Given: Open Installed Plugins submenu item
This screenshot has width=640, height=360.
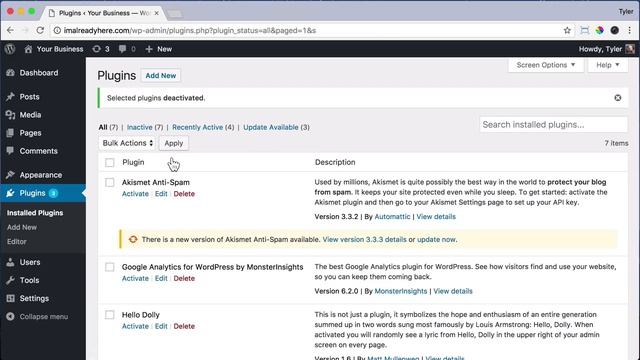Looking at the screenshot, I should 35,213.
